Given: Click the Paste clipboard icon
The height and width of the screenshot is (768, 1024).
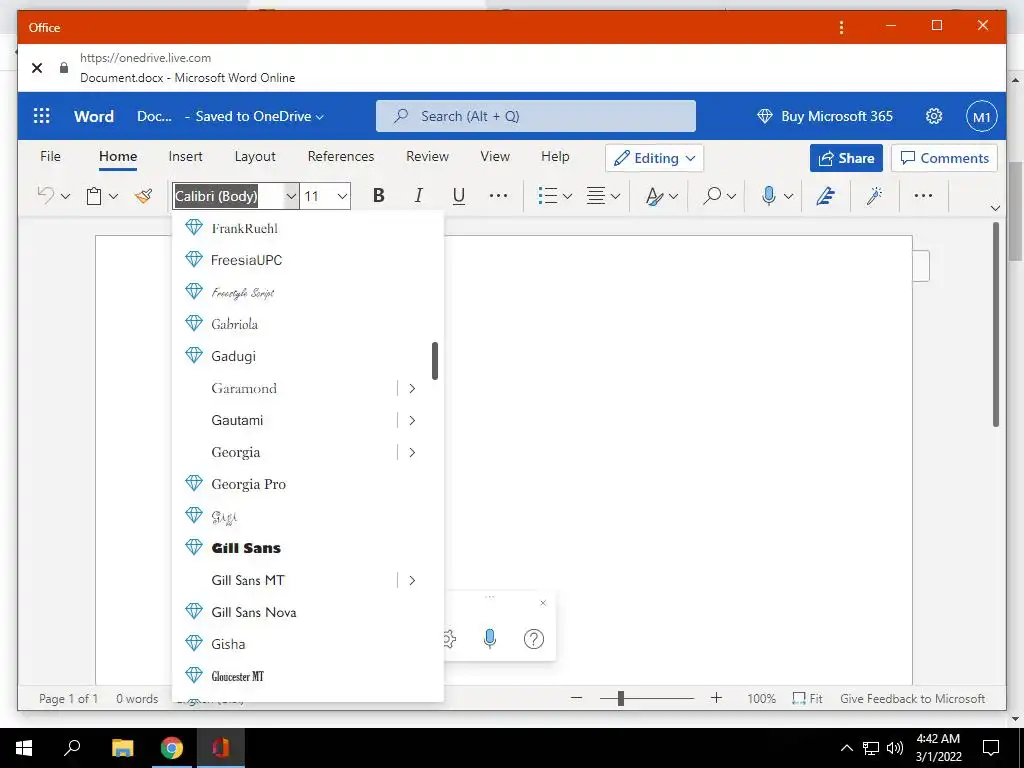Looking at the screenshot, I should pos(94,196).
